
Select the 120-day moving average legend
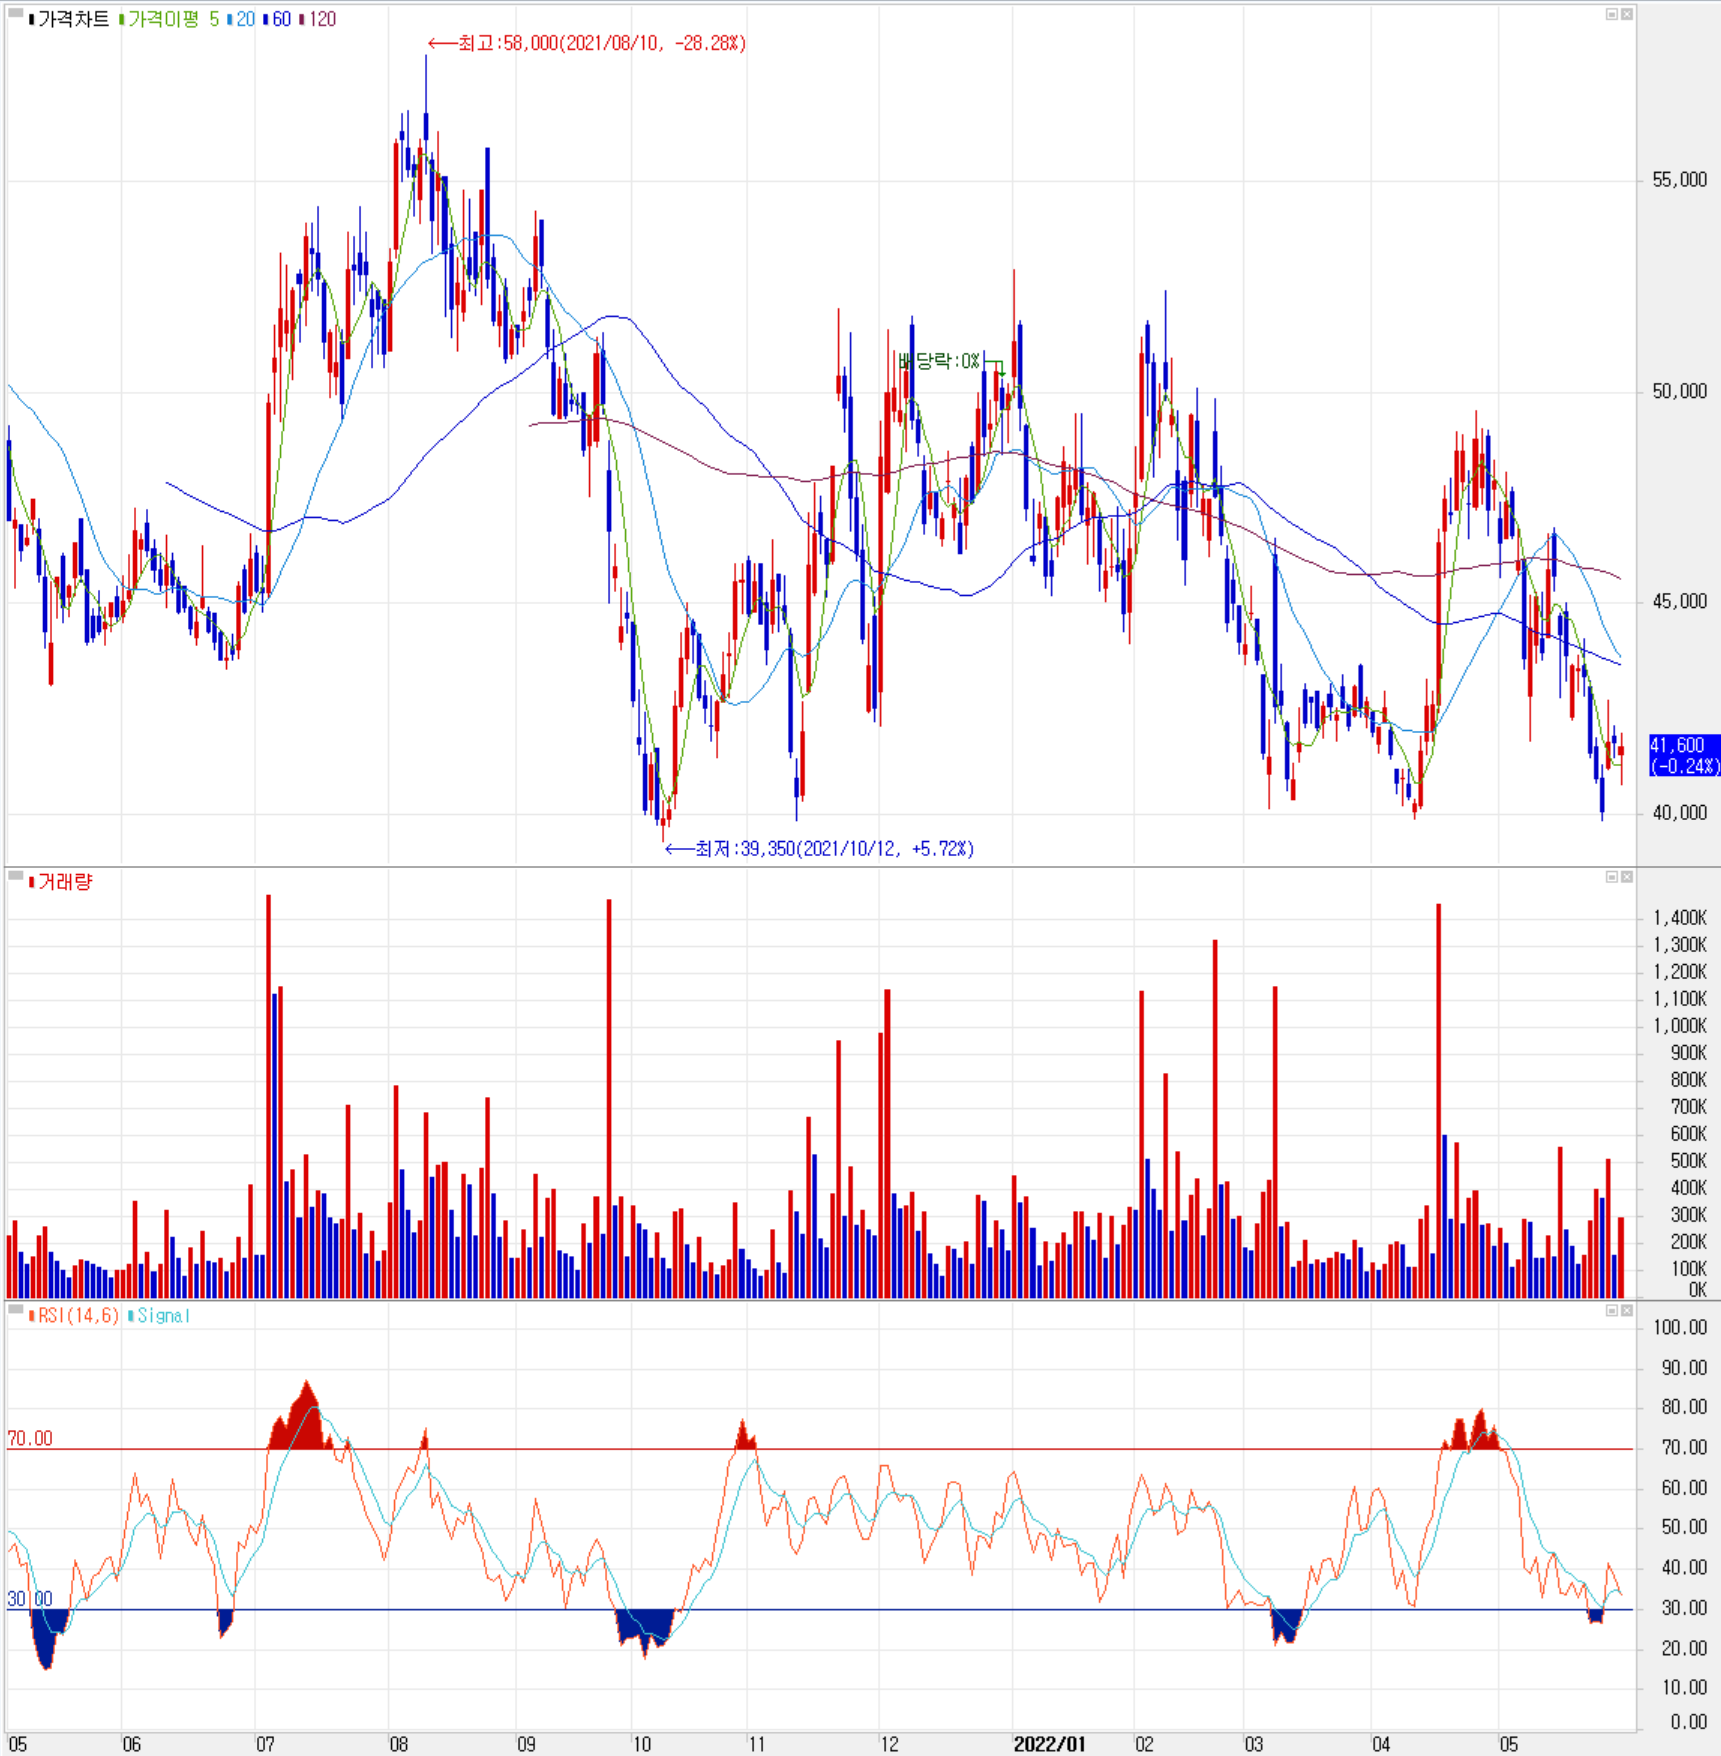[322, 19]
